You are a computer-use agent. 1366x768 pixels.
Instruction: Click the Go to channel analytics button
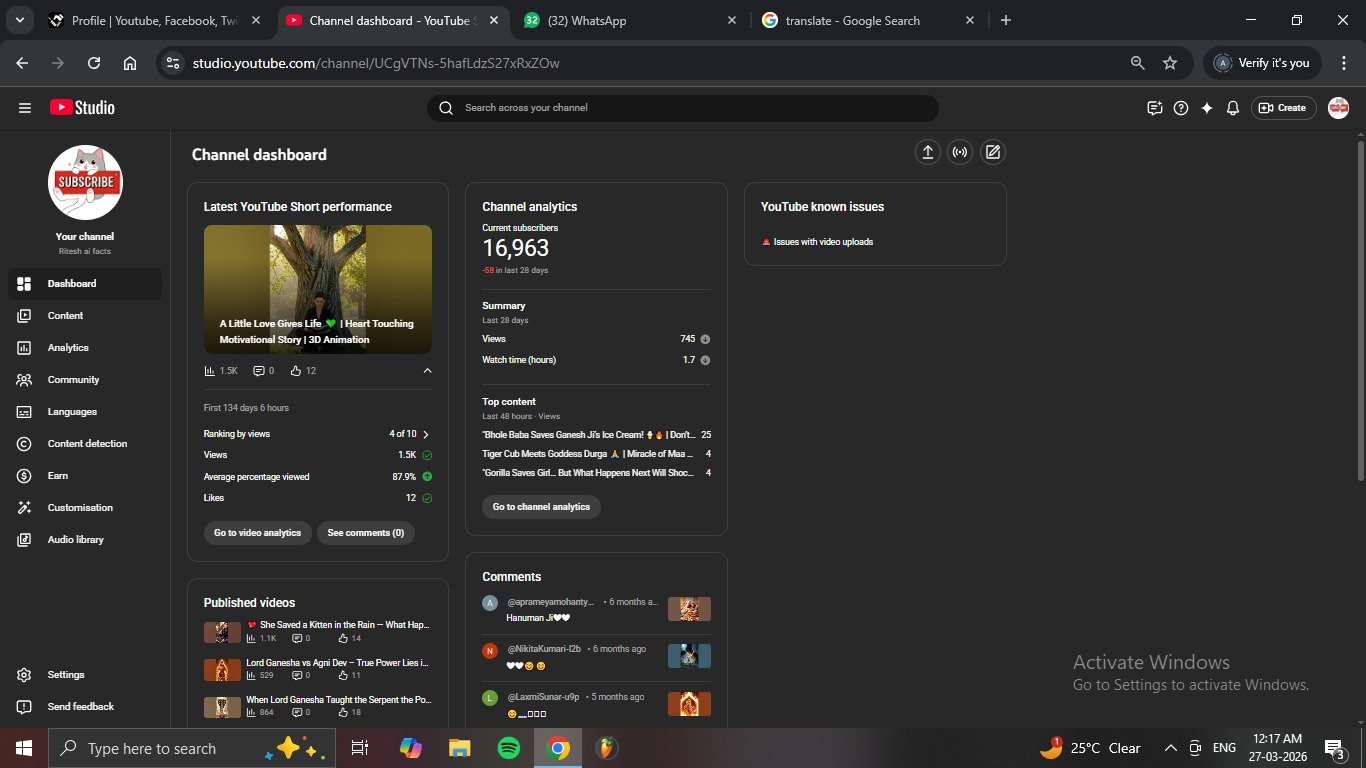pos(541,507)
